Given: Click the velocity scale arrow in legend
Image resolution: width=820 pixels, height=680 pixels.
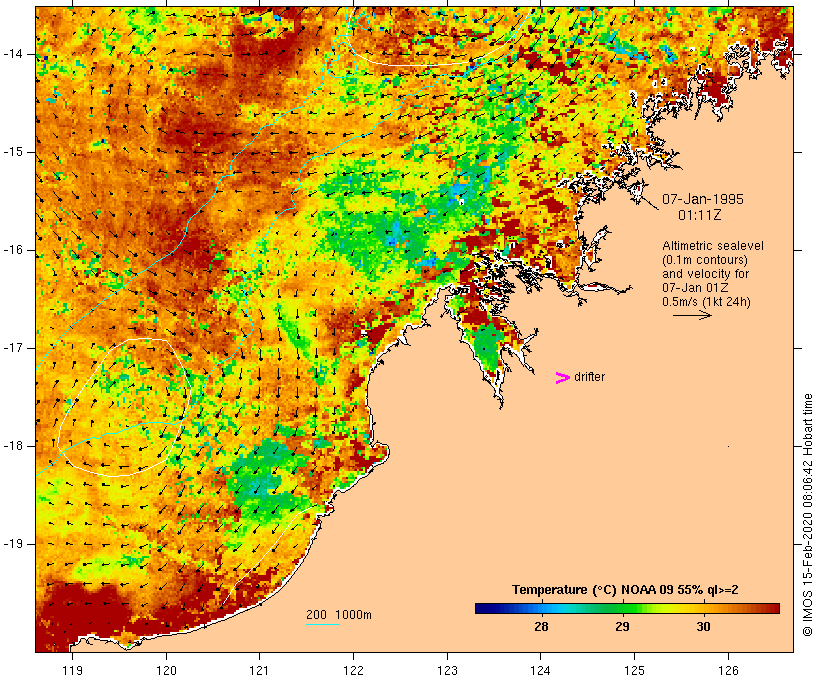Looking at the screenshot, I should pos(691,315).
